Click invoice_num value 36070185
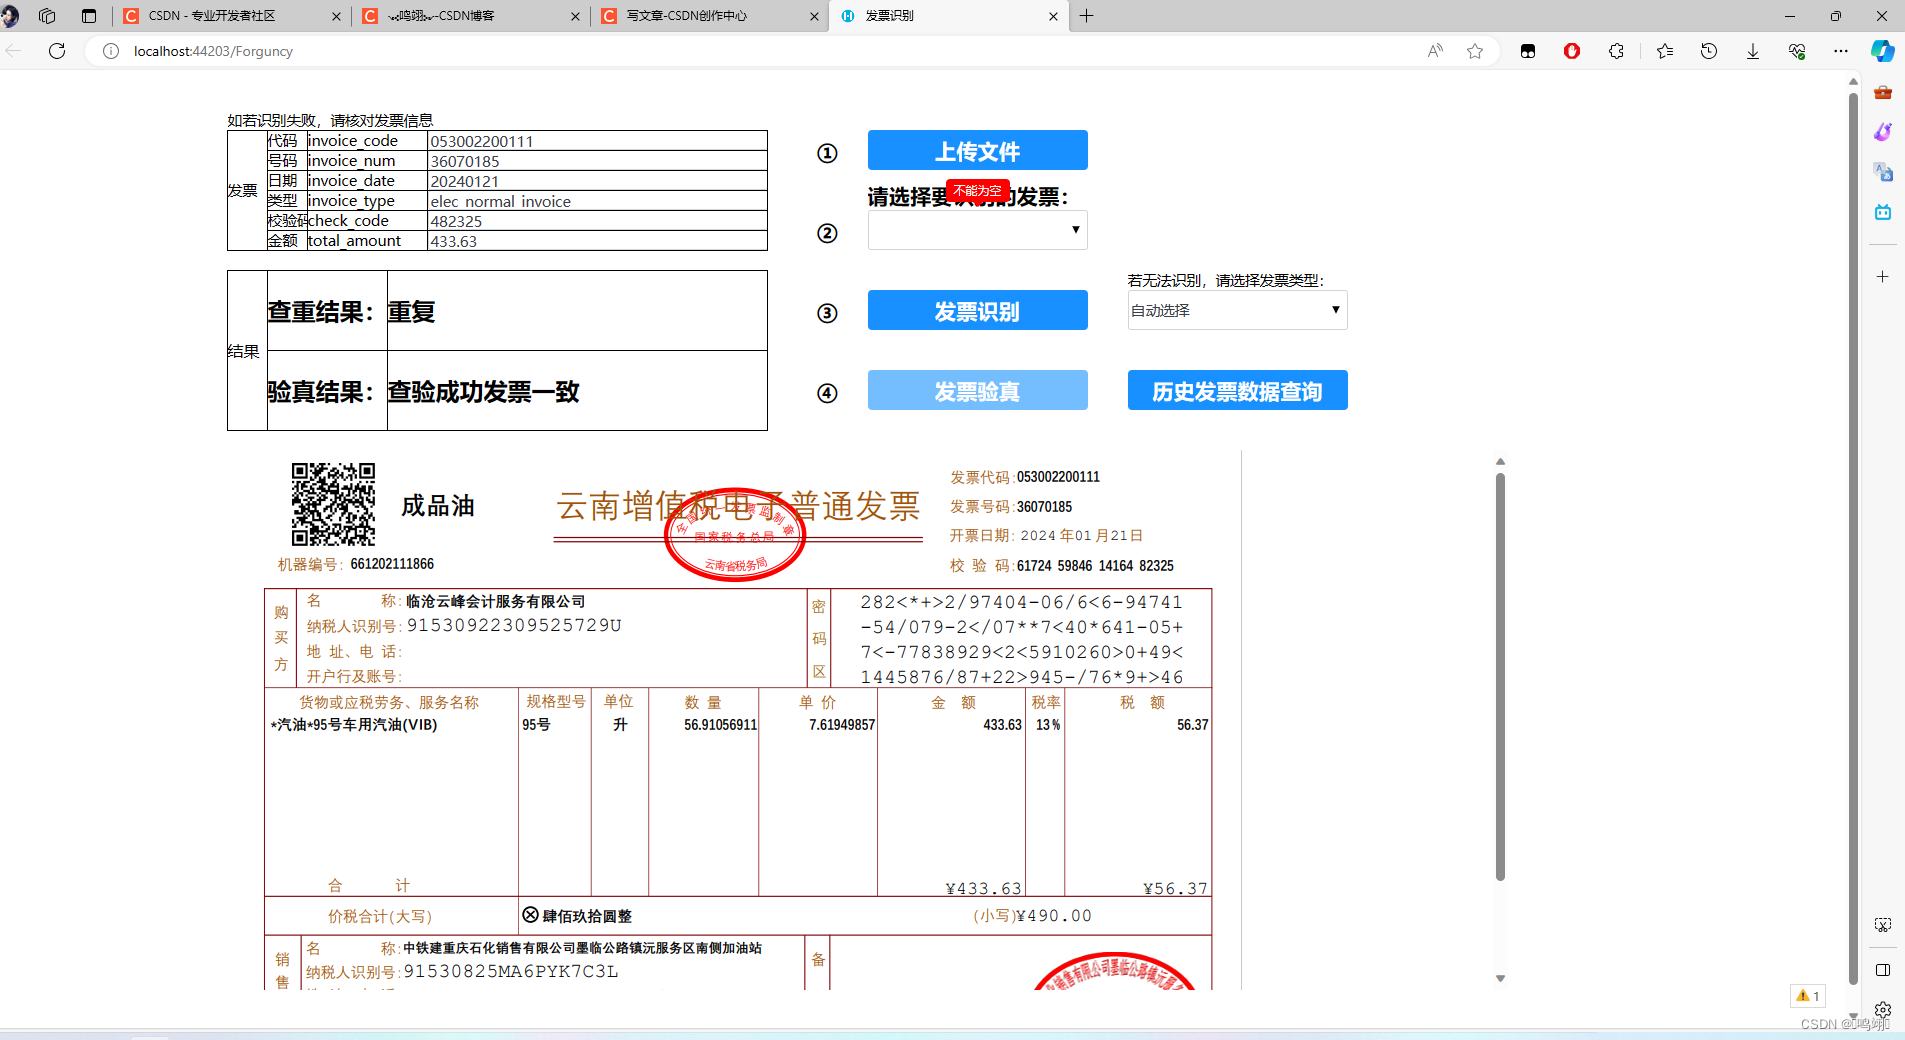This screenshot has width=1905, height=1040. (465, 161)
